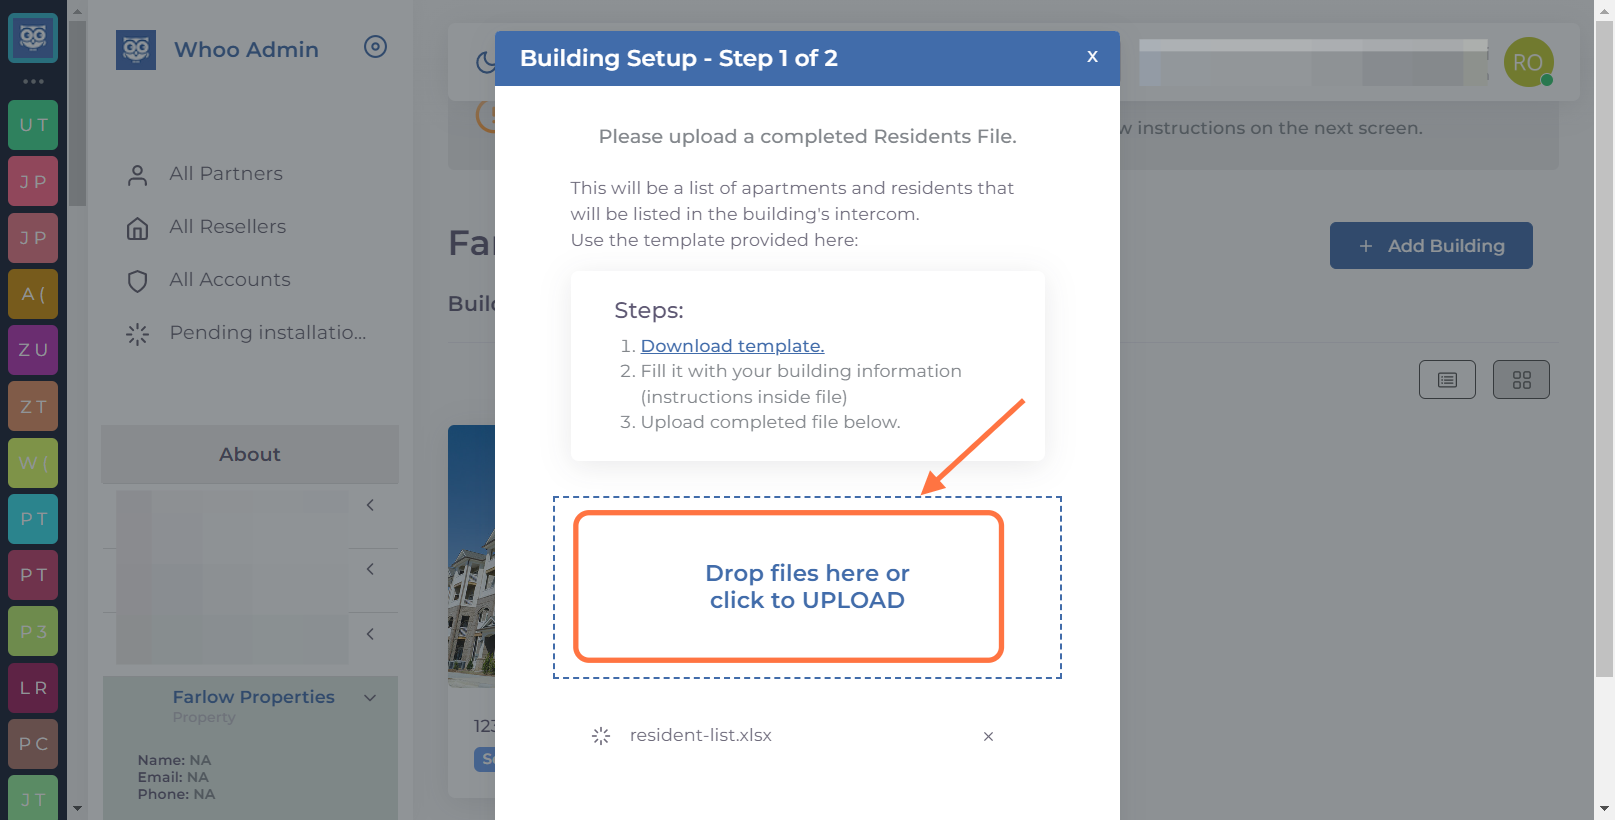This screenshot has width=1615, height=820.
Task: Open the LR workspace tile
Action: [x=33, y=688]
